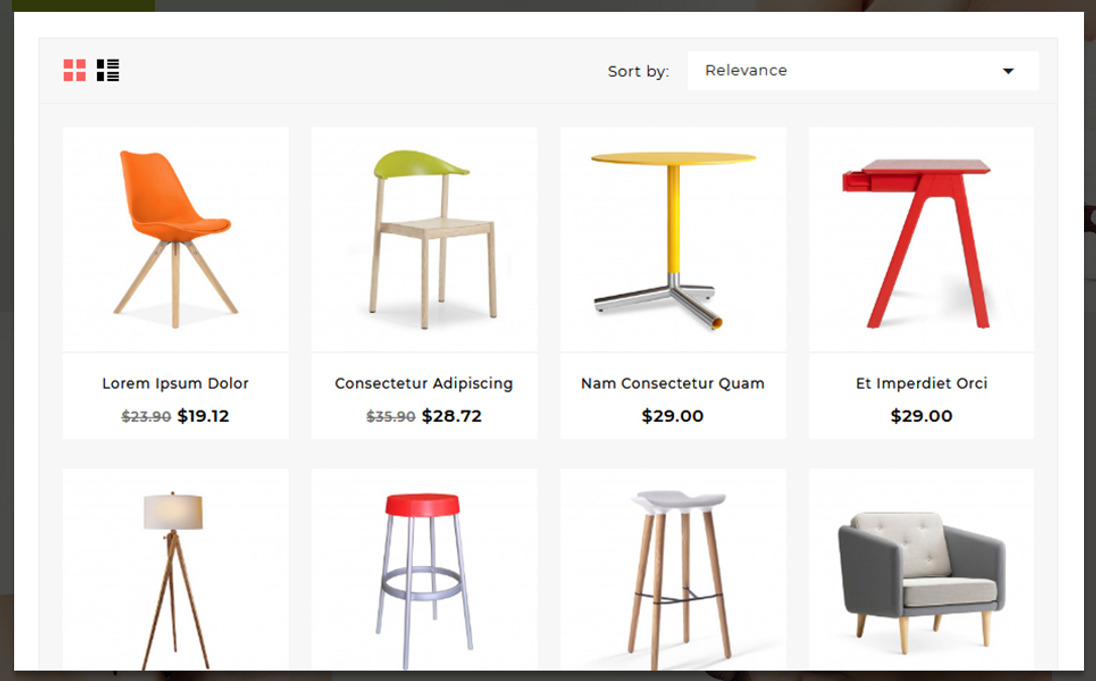1096x681 pixels.
Task: Open the Lorem Ipsum Dolor product link
Action: click(x=175, y=383)
